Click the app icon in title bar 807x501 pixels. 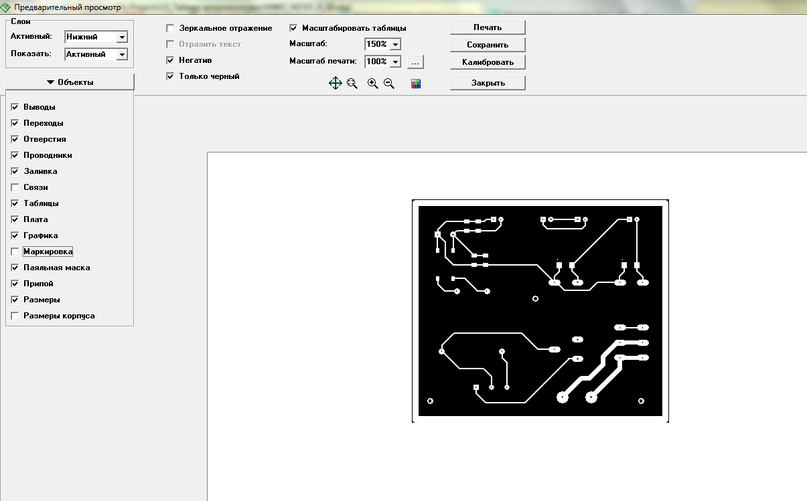pyautogui.click(x=6, y=7)
